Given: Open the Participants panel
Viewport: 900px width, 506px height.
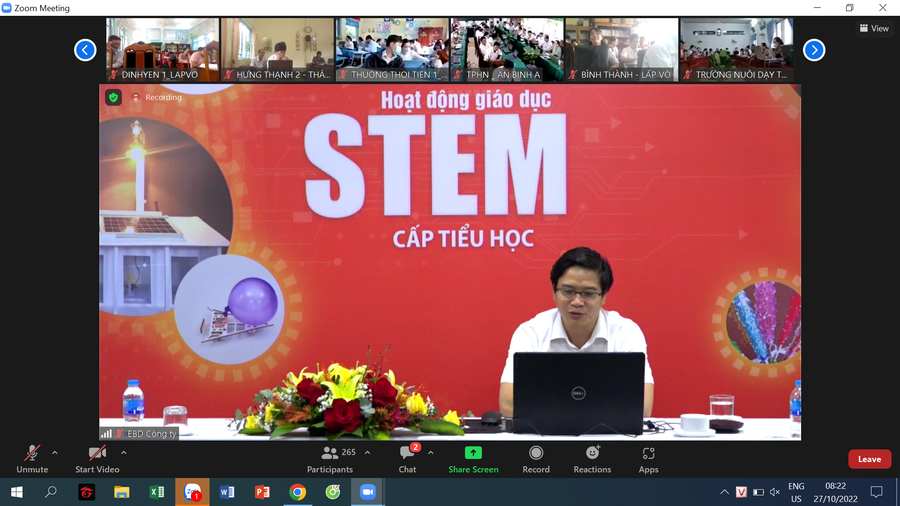Looking at the screenshot, I should [x=331, y=459].
